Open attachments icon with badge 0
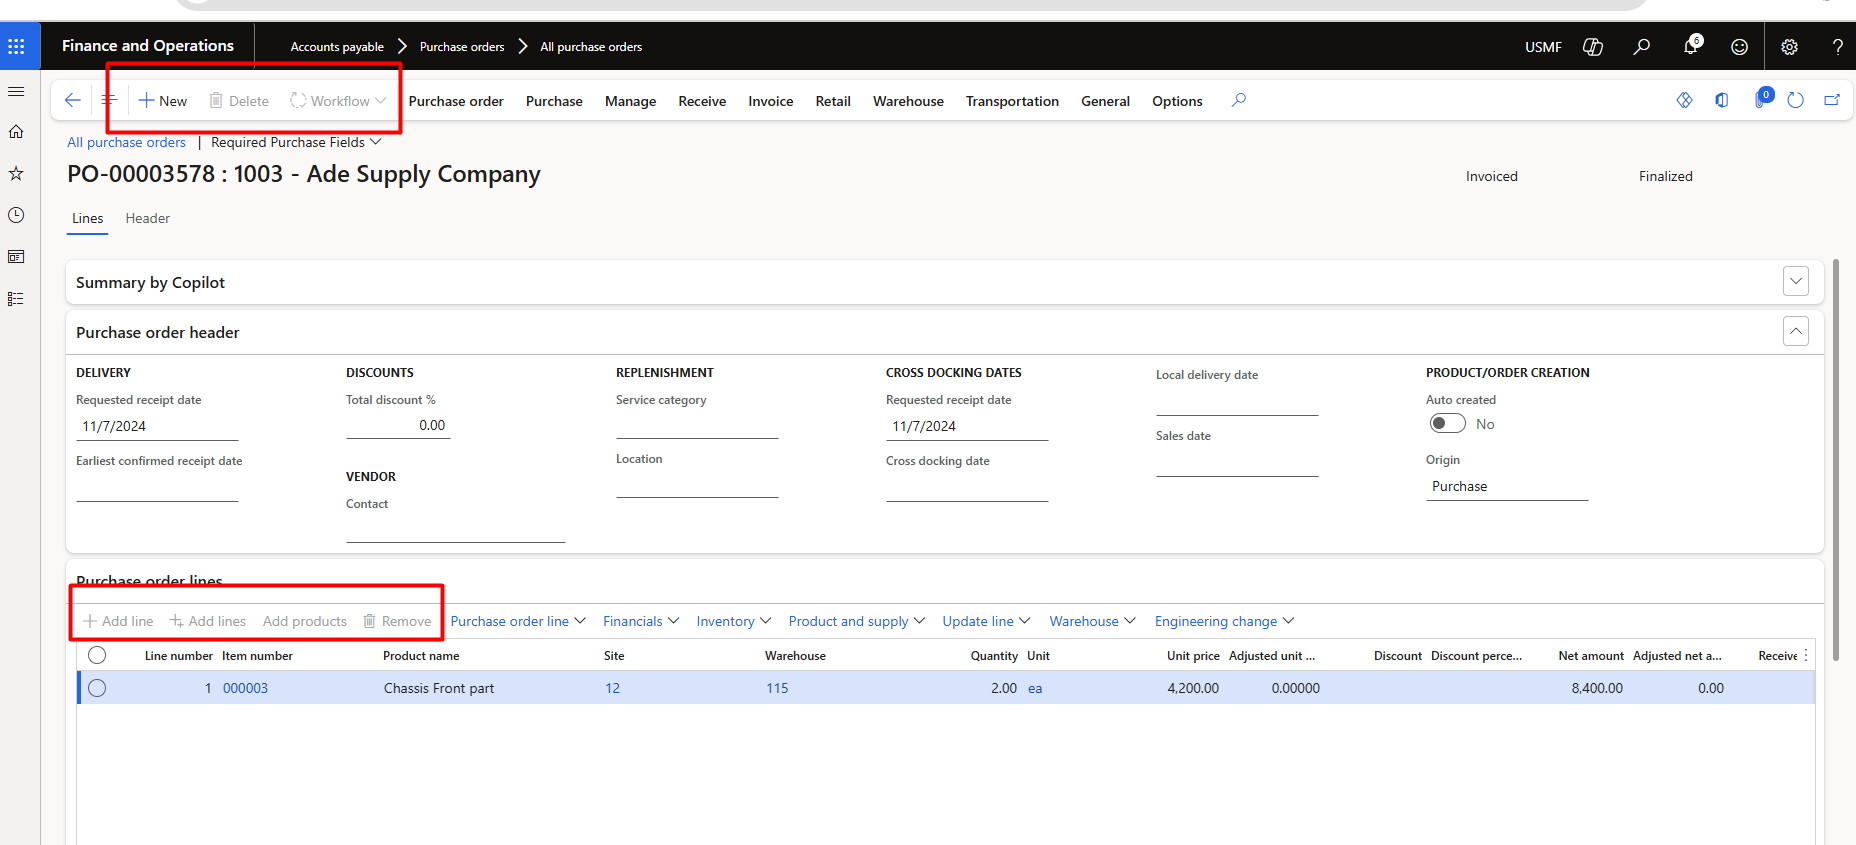Screen dimensions: 1856x845 [x=1762, y=99]
